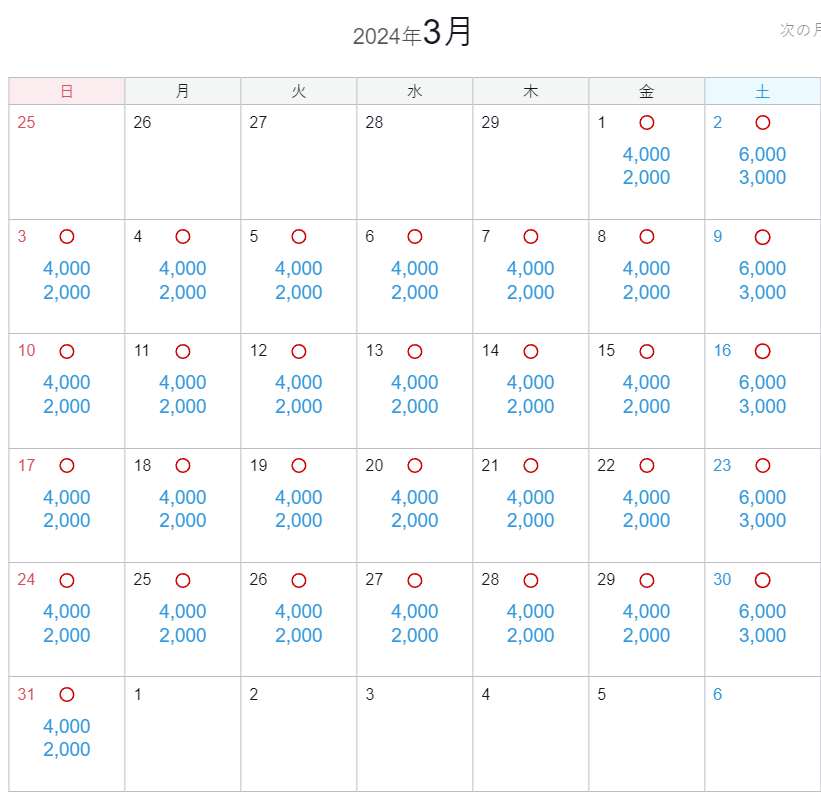Click the circle mark on Saturday March 9

click(763, 237)
